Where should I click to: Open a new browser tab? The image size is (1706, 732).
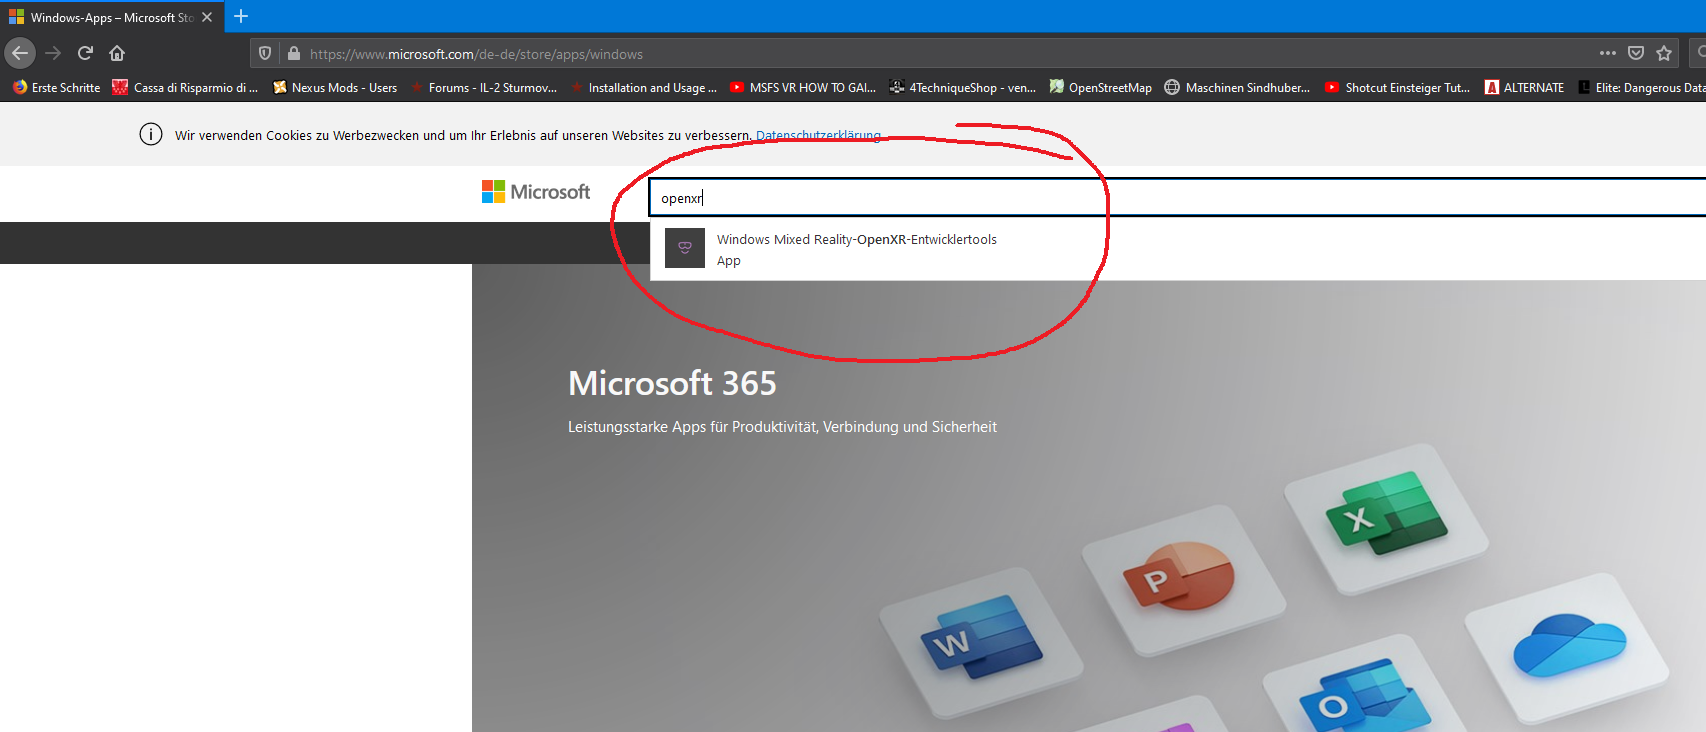click(241, 16)
